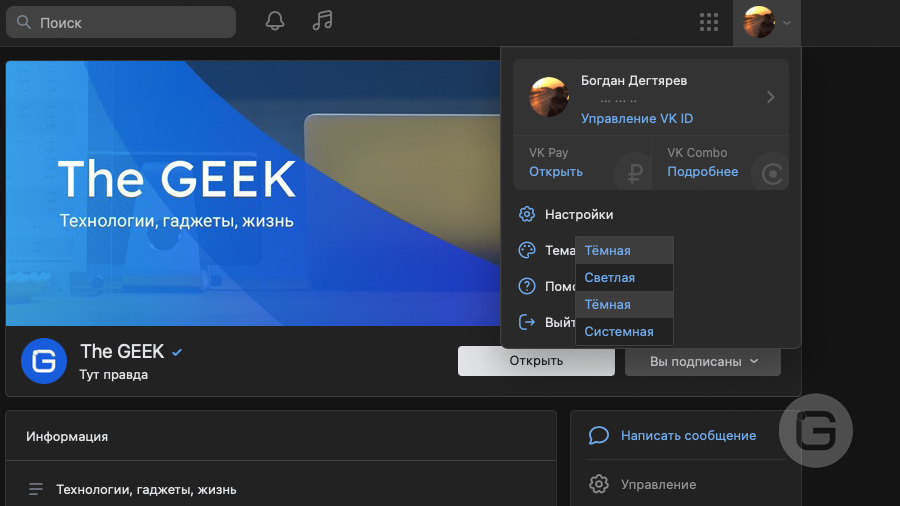900x506 pixels.
Task: Click the Открыть button under banner
Action: [x=536, y=361]
